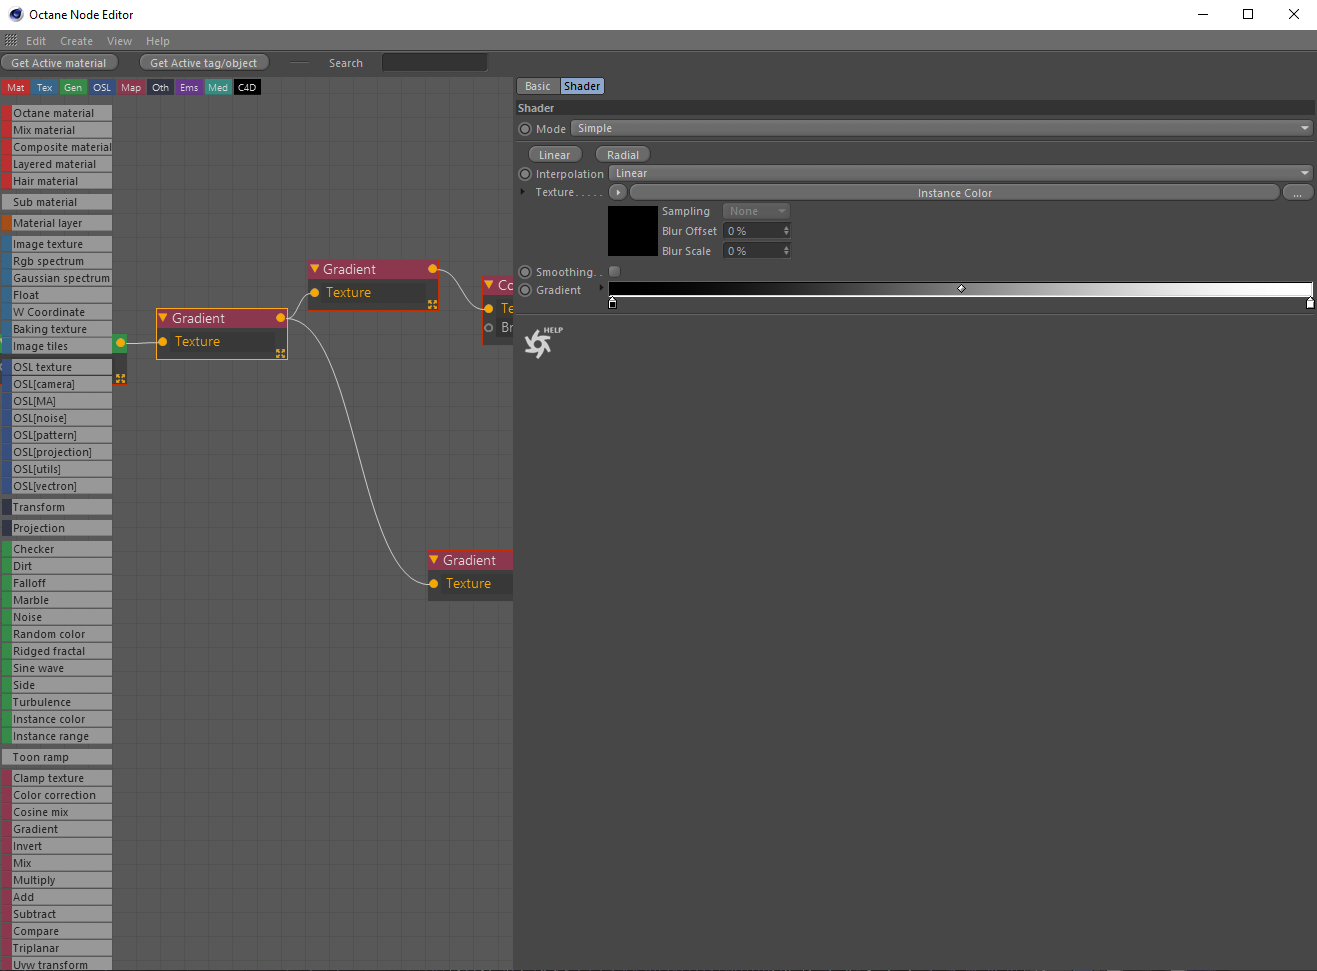
Task: Click Get Active tag/object button
Action: [204, 63]
